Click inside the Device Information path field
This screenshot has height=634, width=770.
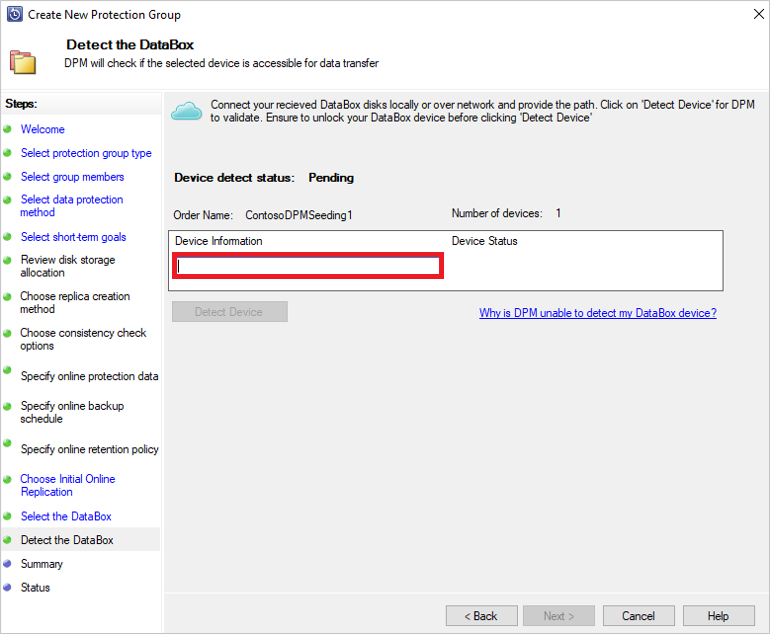click(x=308, y=266)
